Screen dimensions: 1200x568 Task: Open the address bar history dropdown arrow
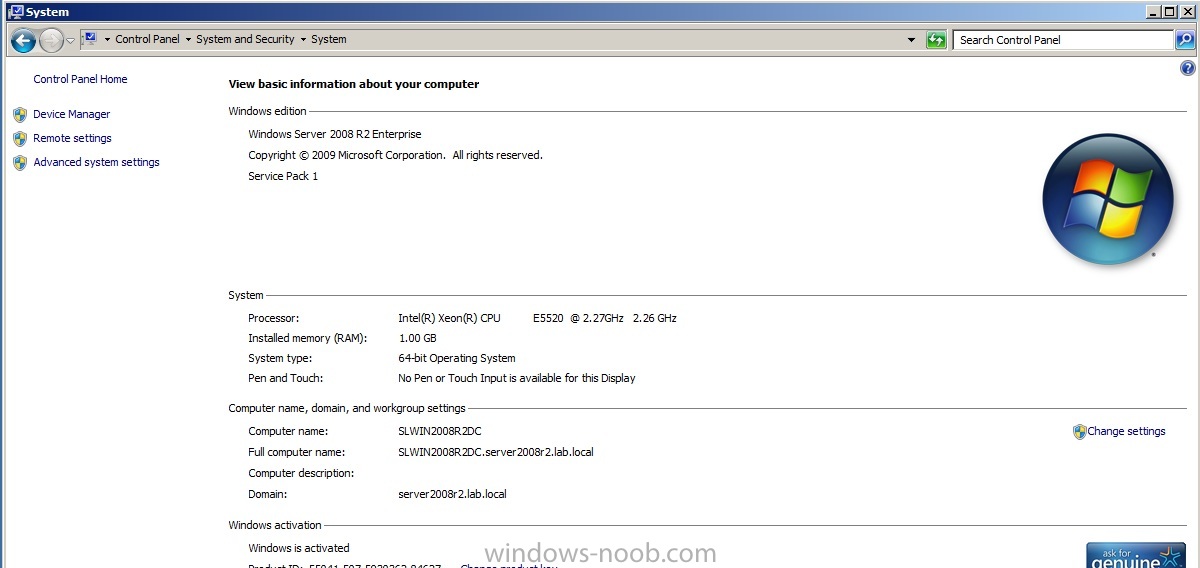tap(911, 40)
